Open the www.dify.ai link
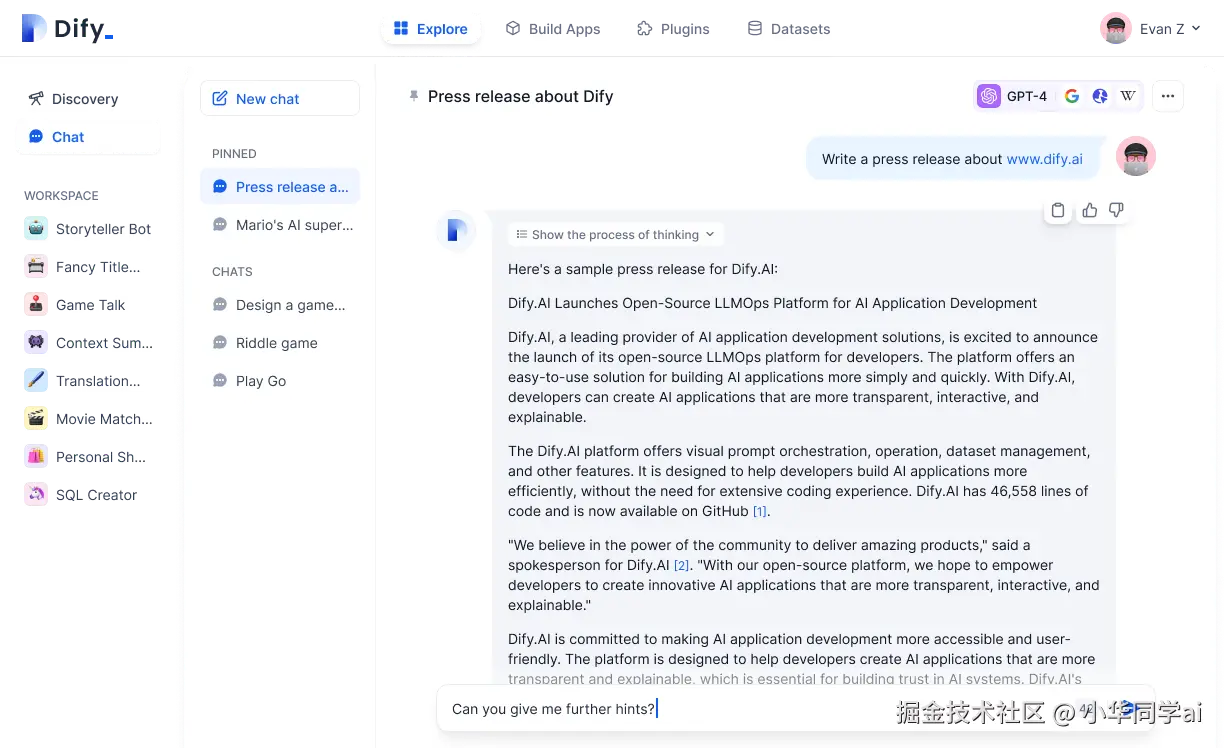 pos(1044,159)
